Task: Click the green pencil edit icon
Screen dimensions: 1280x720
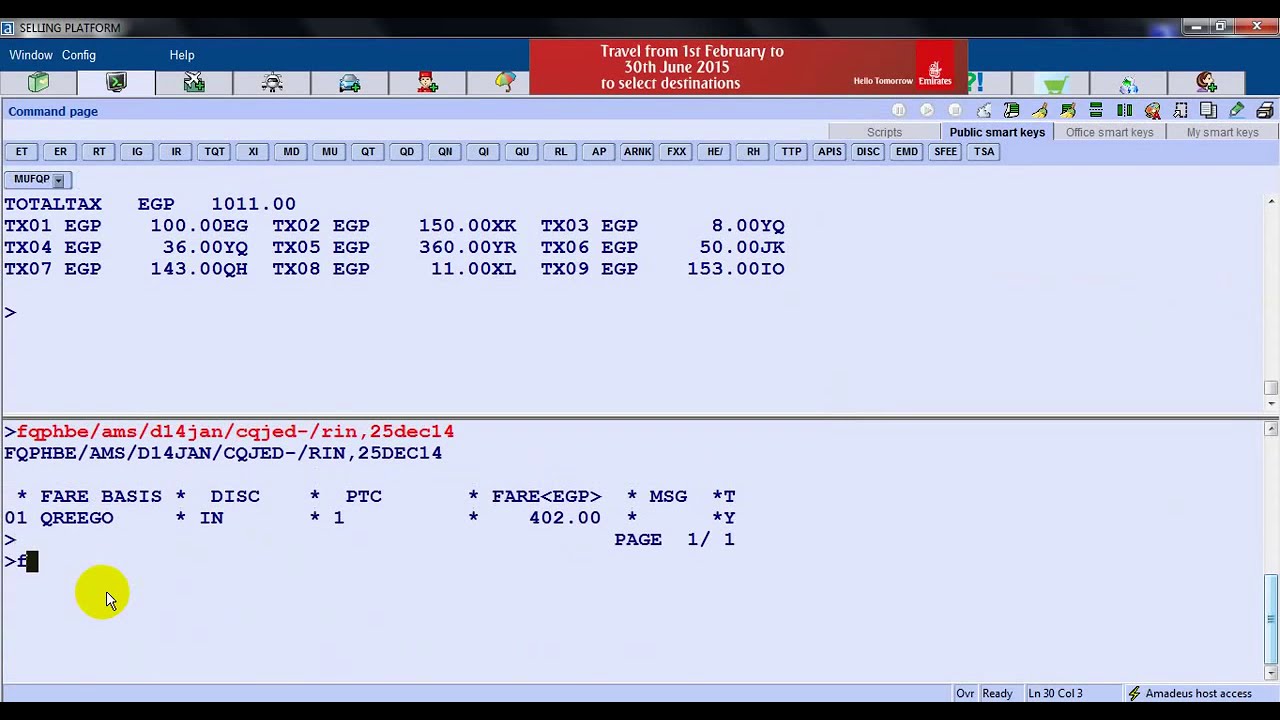Action: (1237, 111)
